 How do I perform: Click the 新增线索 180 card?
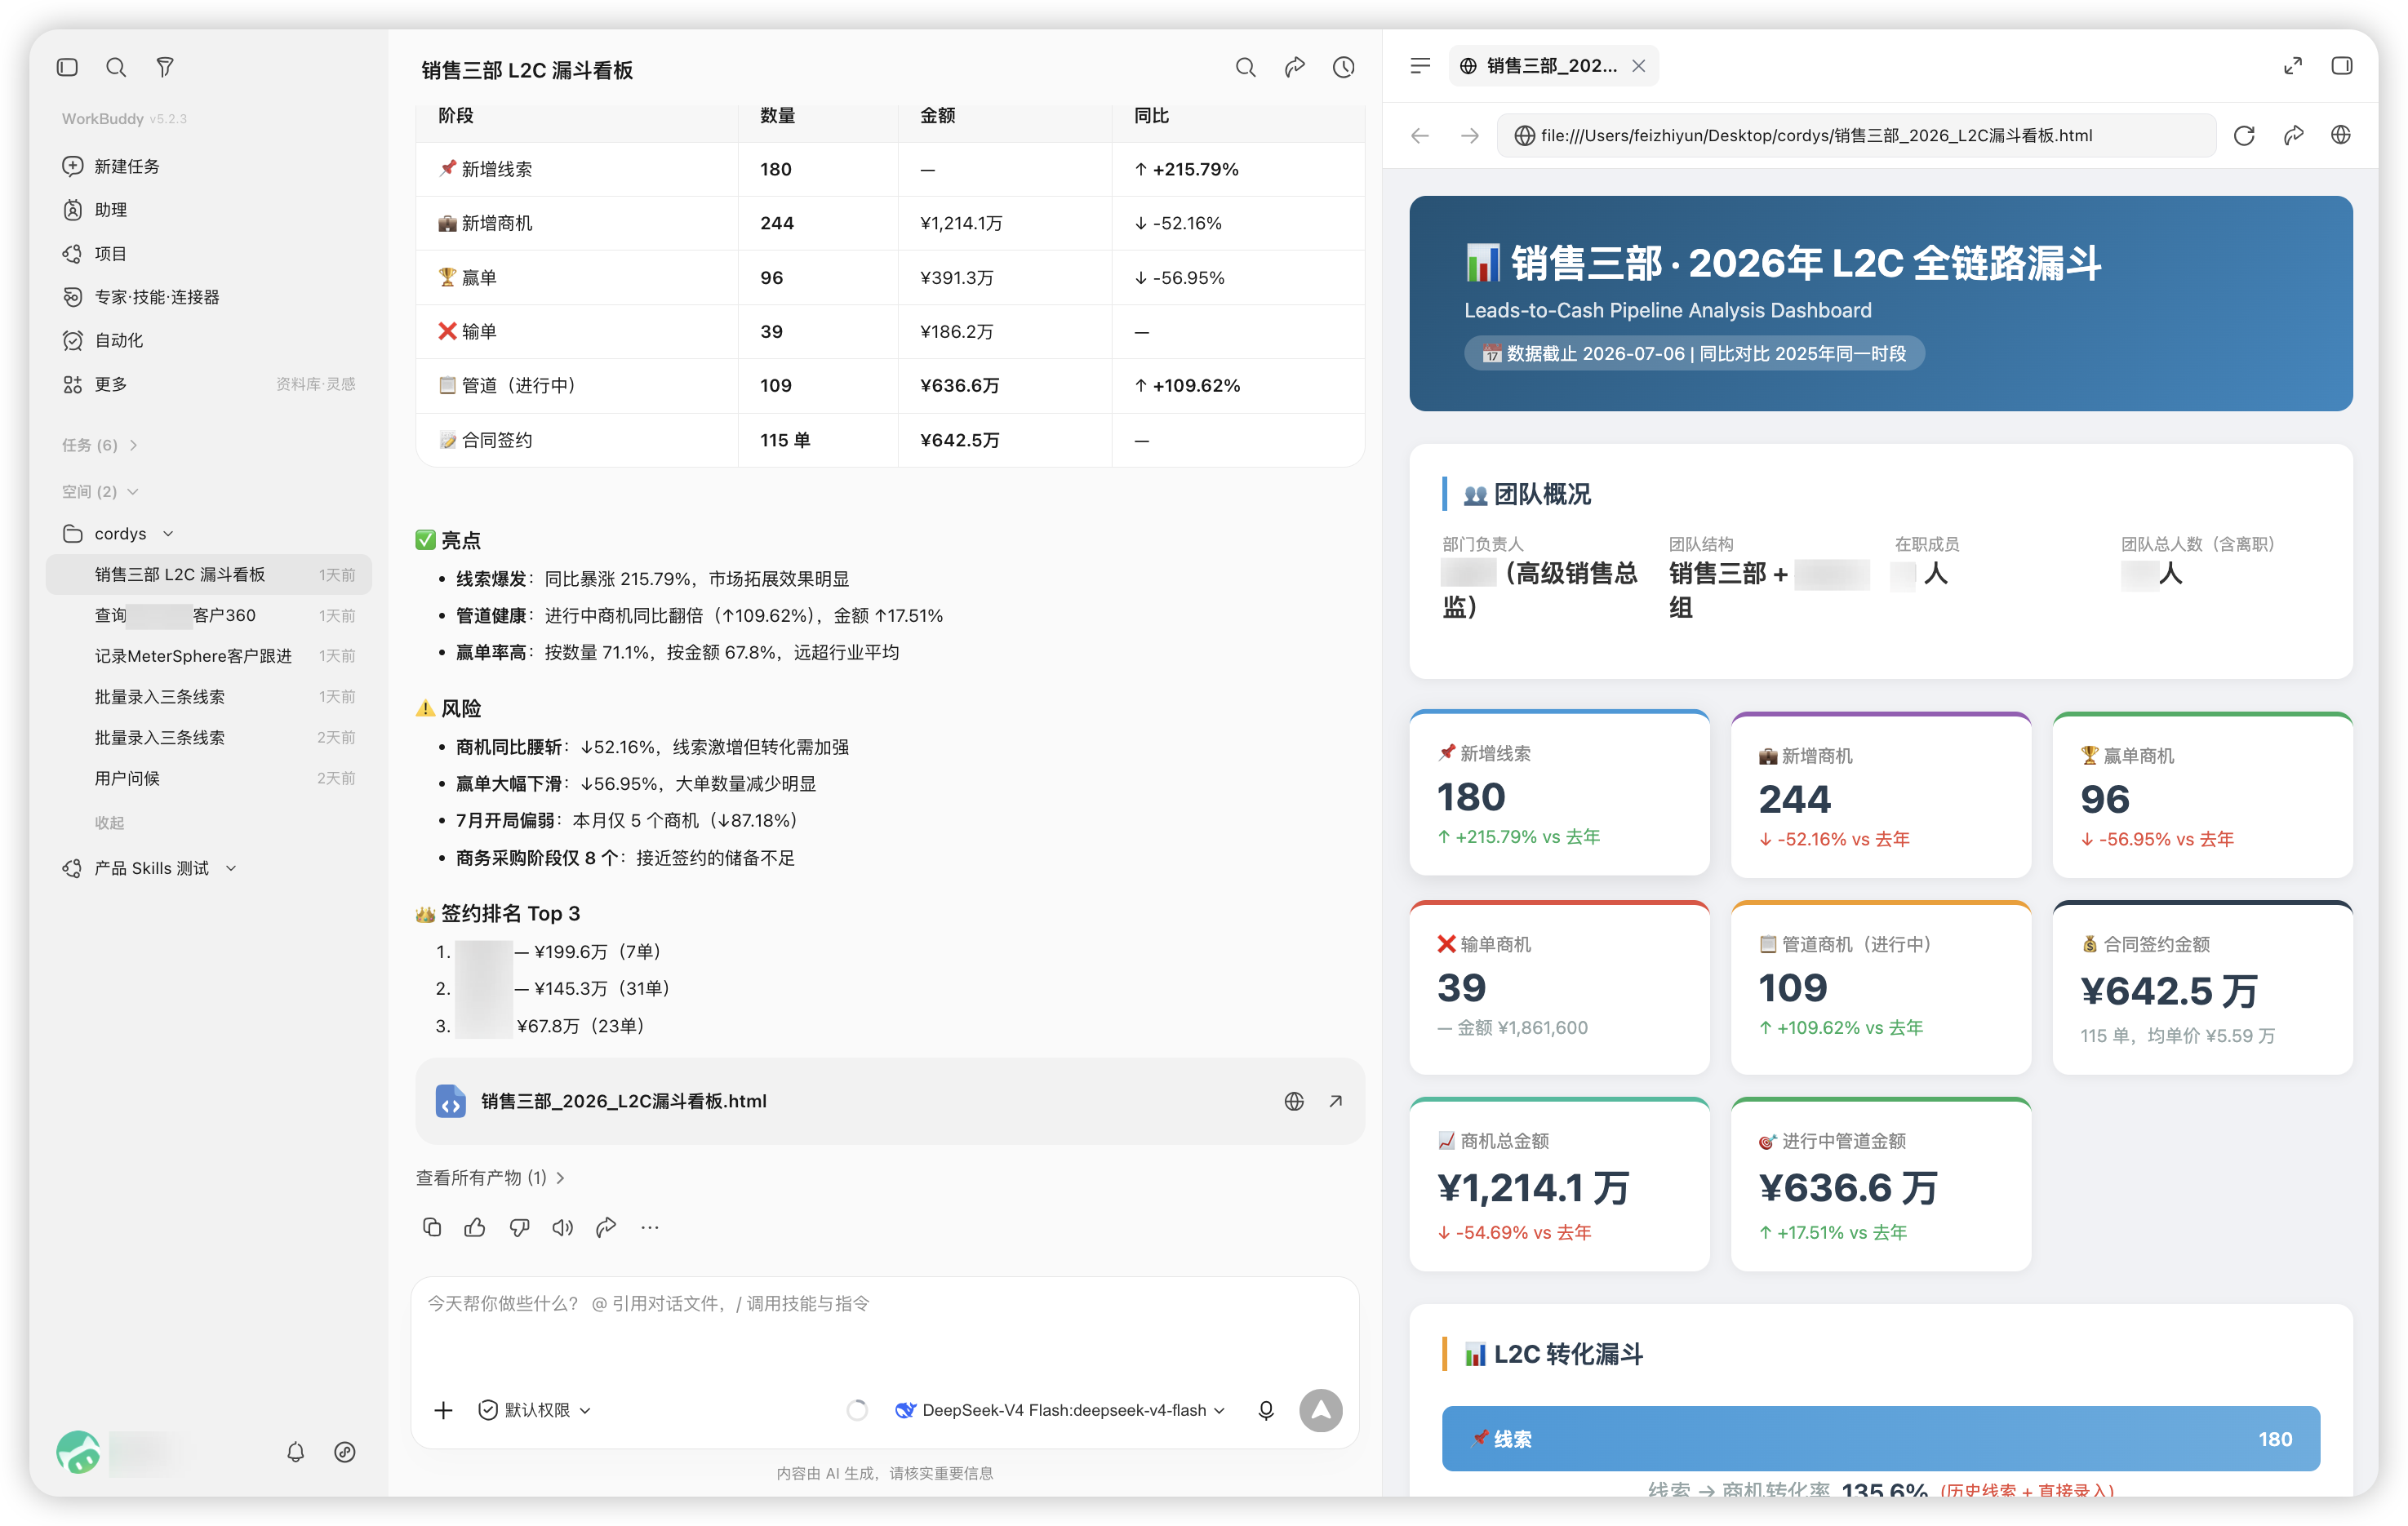coord(1559,793)
